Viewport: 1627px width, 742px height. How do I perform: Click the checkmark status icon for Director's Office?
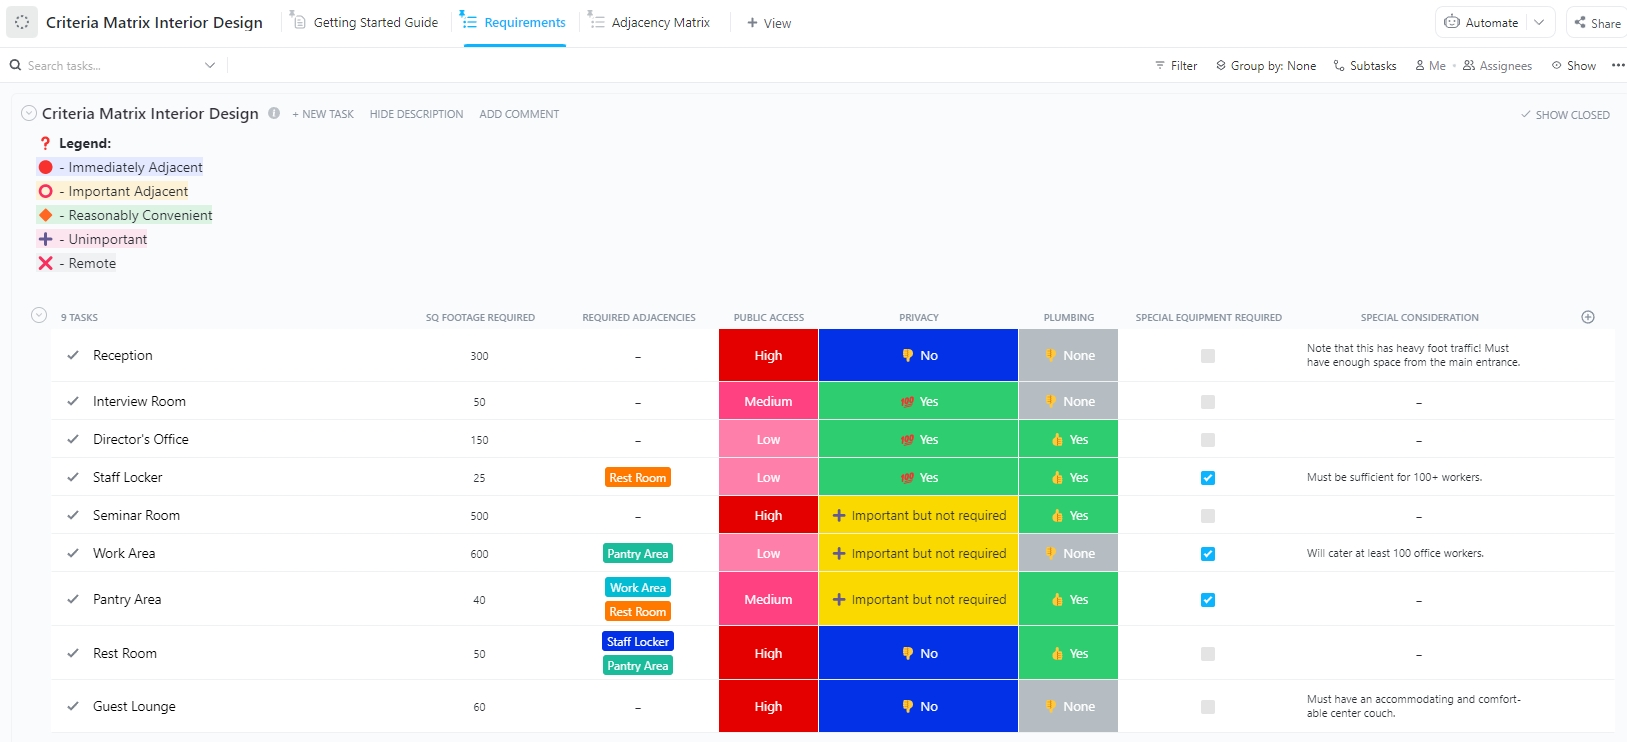tap(73, 439)
